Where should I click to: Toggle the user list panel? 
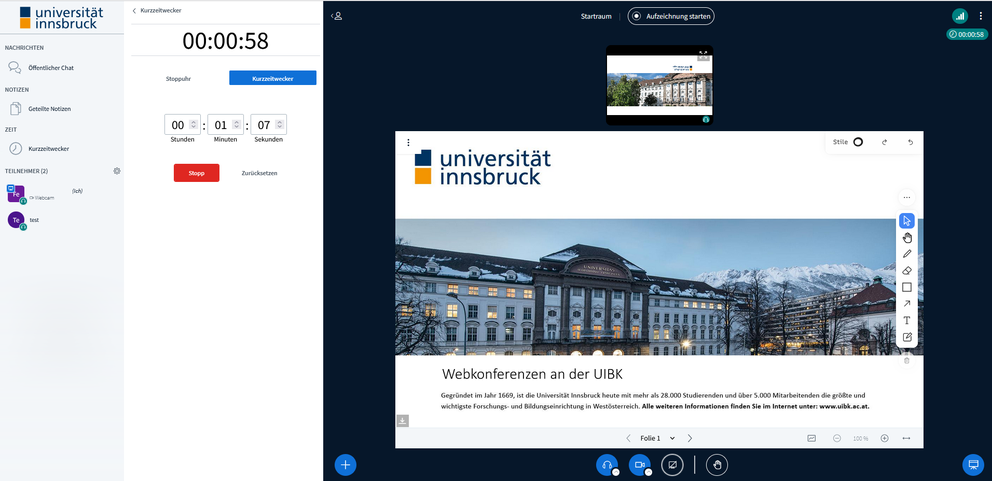point(337,16)
